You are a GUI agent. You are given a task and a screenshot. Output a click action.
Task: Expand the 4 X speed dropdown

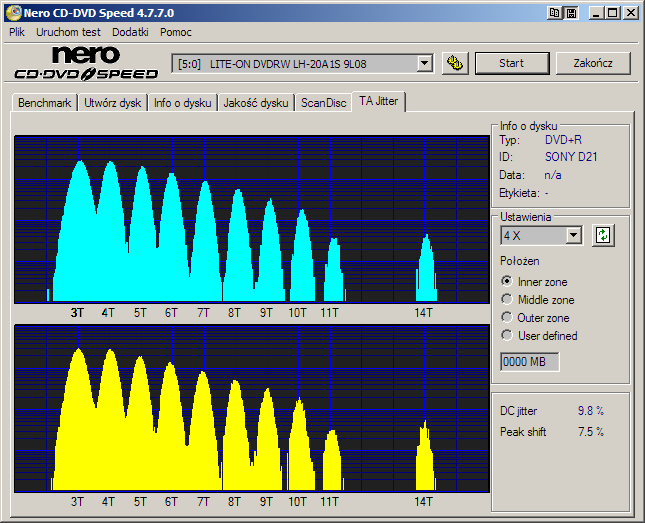[573, 236]
